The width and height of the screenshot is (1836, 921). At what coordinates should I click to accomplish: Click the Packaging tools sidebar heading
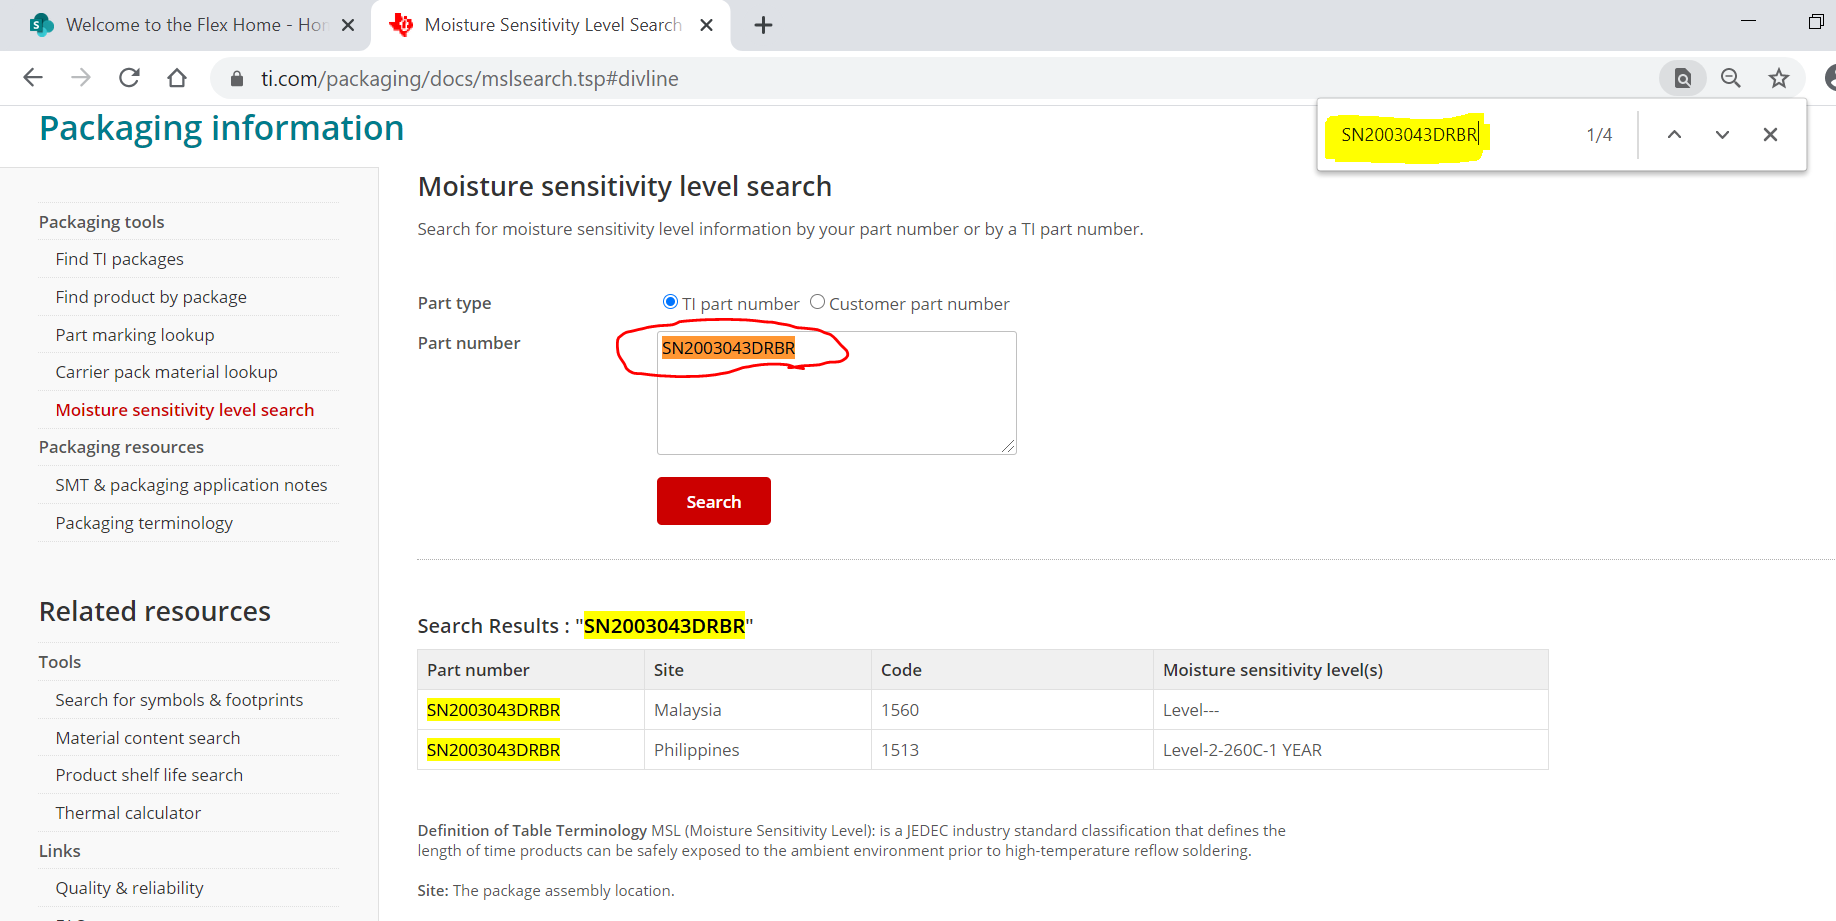point(101,222)
